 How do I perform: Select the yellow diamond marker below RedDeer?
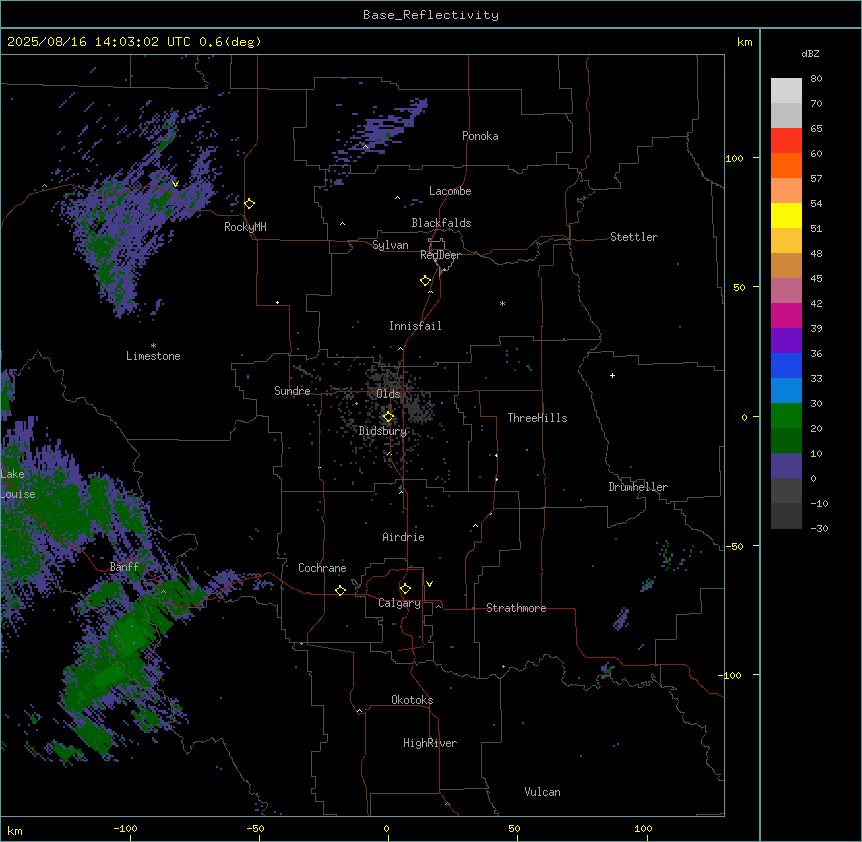[426, 281]
